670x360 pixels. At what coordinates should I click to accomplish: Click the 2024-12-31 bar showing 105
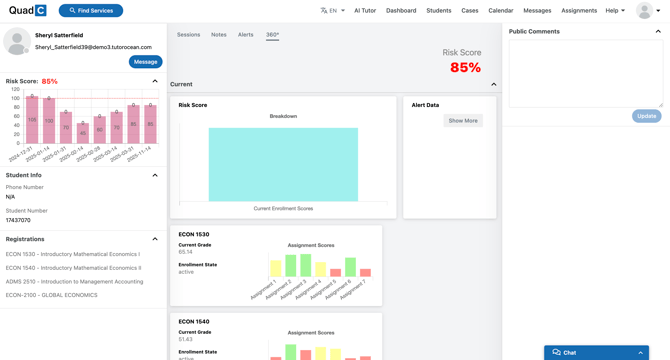pos(32,120)
